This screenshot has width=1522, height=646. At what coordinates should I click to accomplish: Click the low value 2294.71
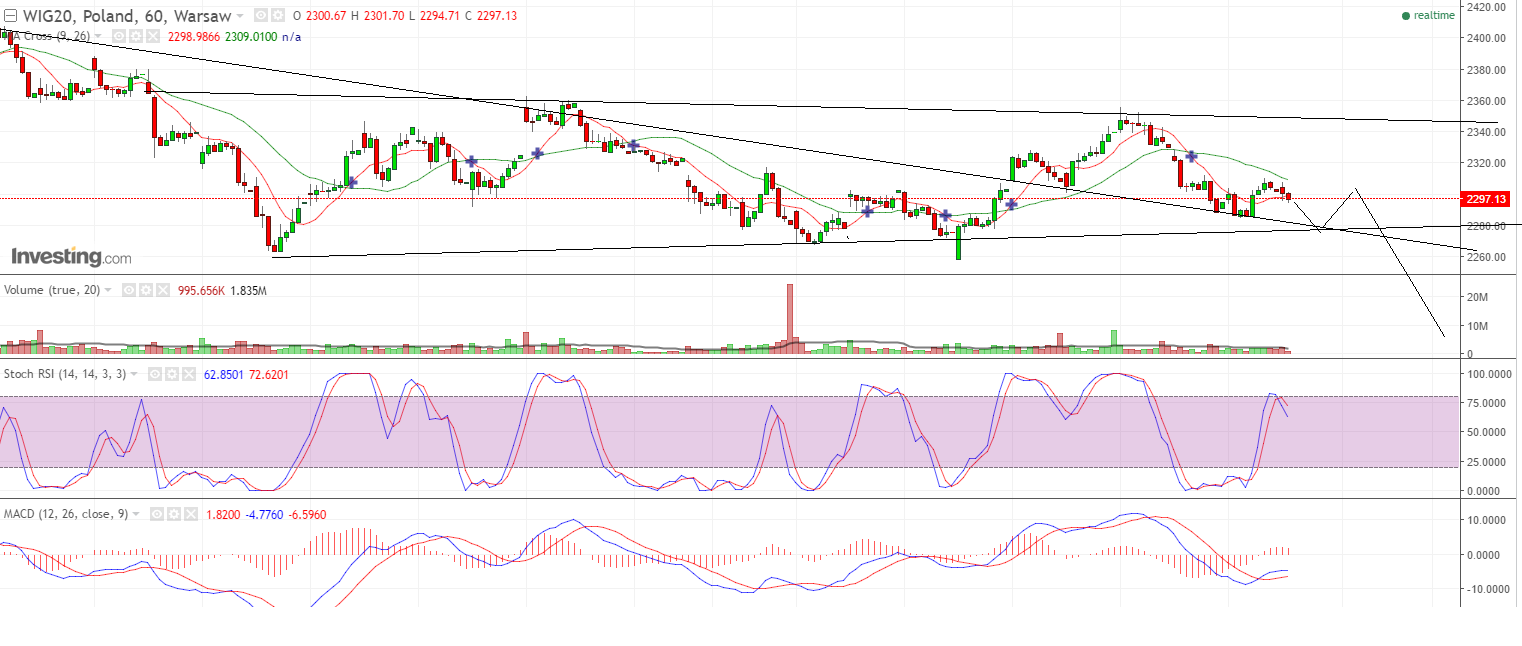click(x=439, y=16)
